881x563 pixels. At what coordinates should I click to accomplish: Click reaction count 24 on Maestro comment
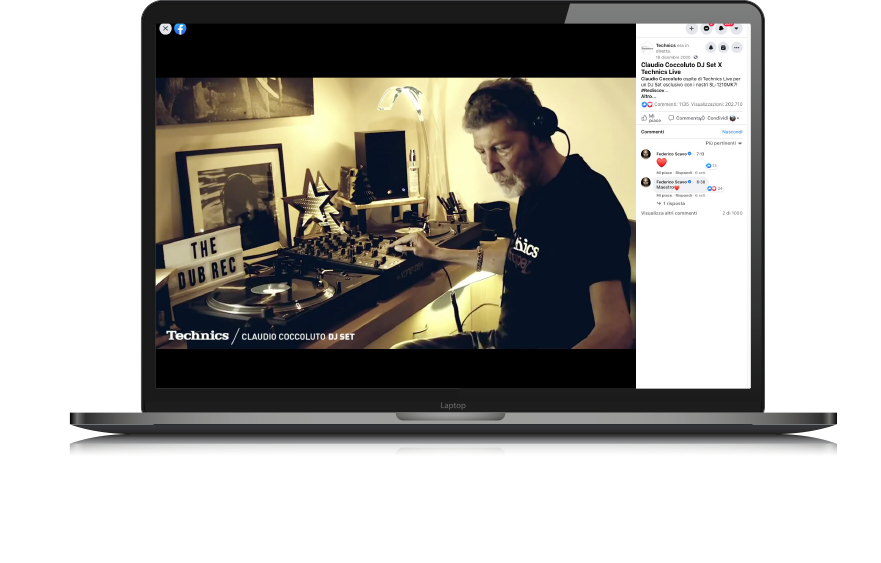(x=715, y=189)
